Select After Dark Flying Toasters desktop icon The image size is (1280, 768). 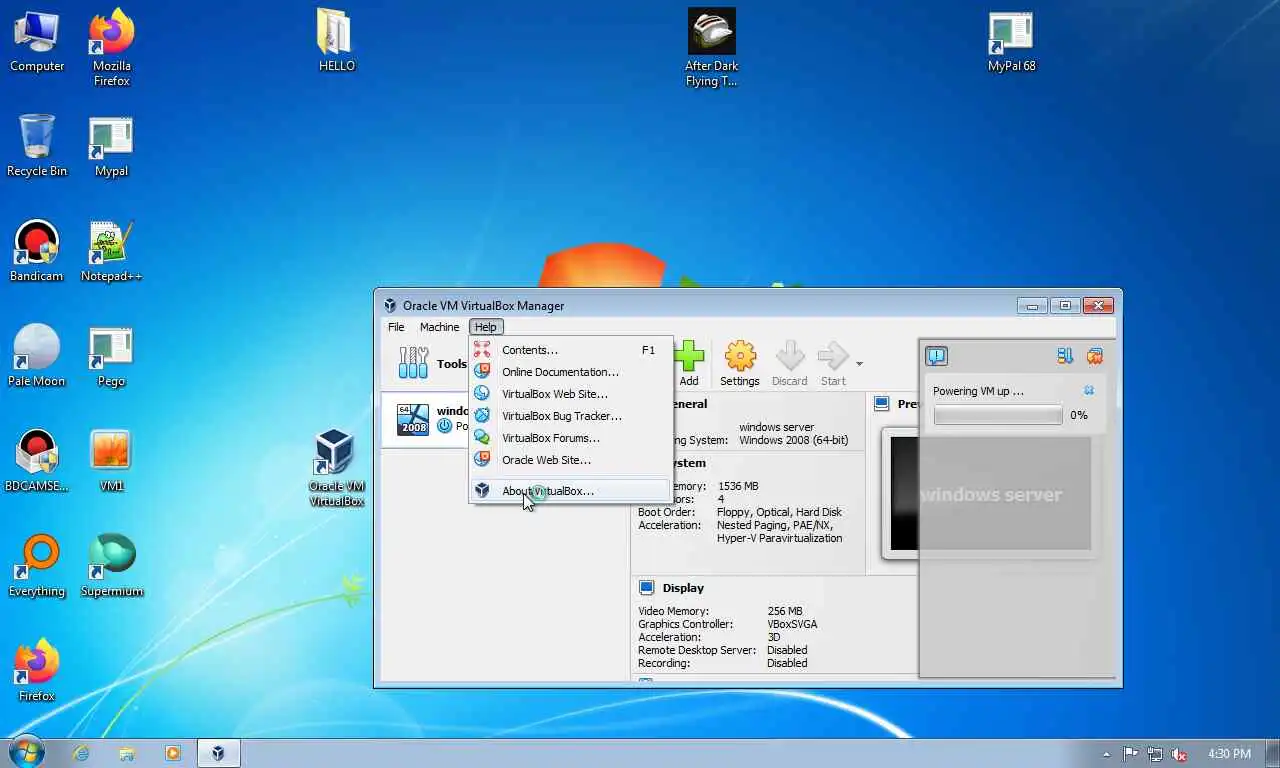[x=712, y=48]
